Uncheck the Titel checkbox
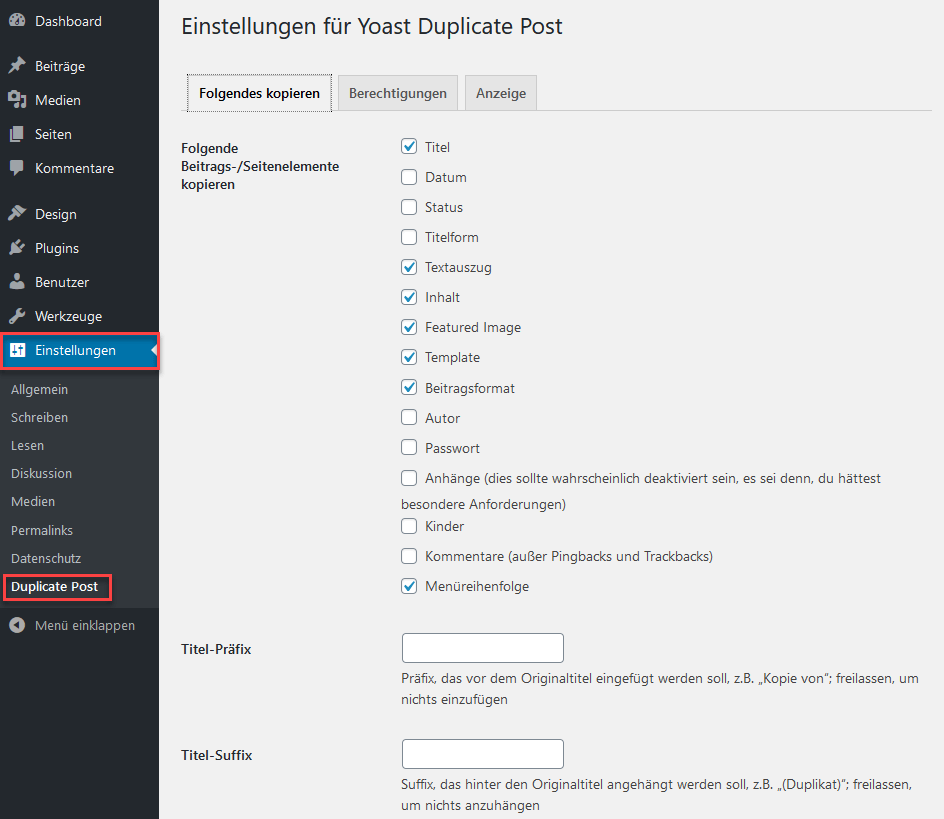The image size is (944, 819). (409, 146)
